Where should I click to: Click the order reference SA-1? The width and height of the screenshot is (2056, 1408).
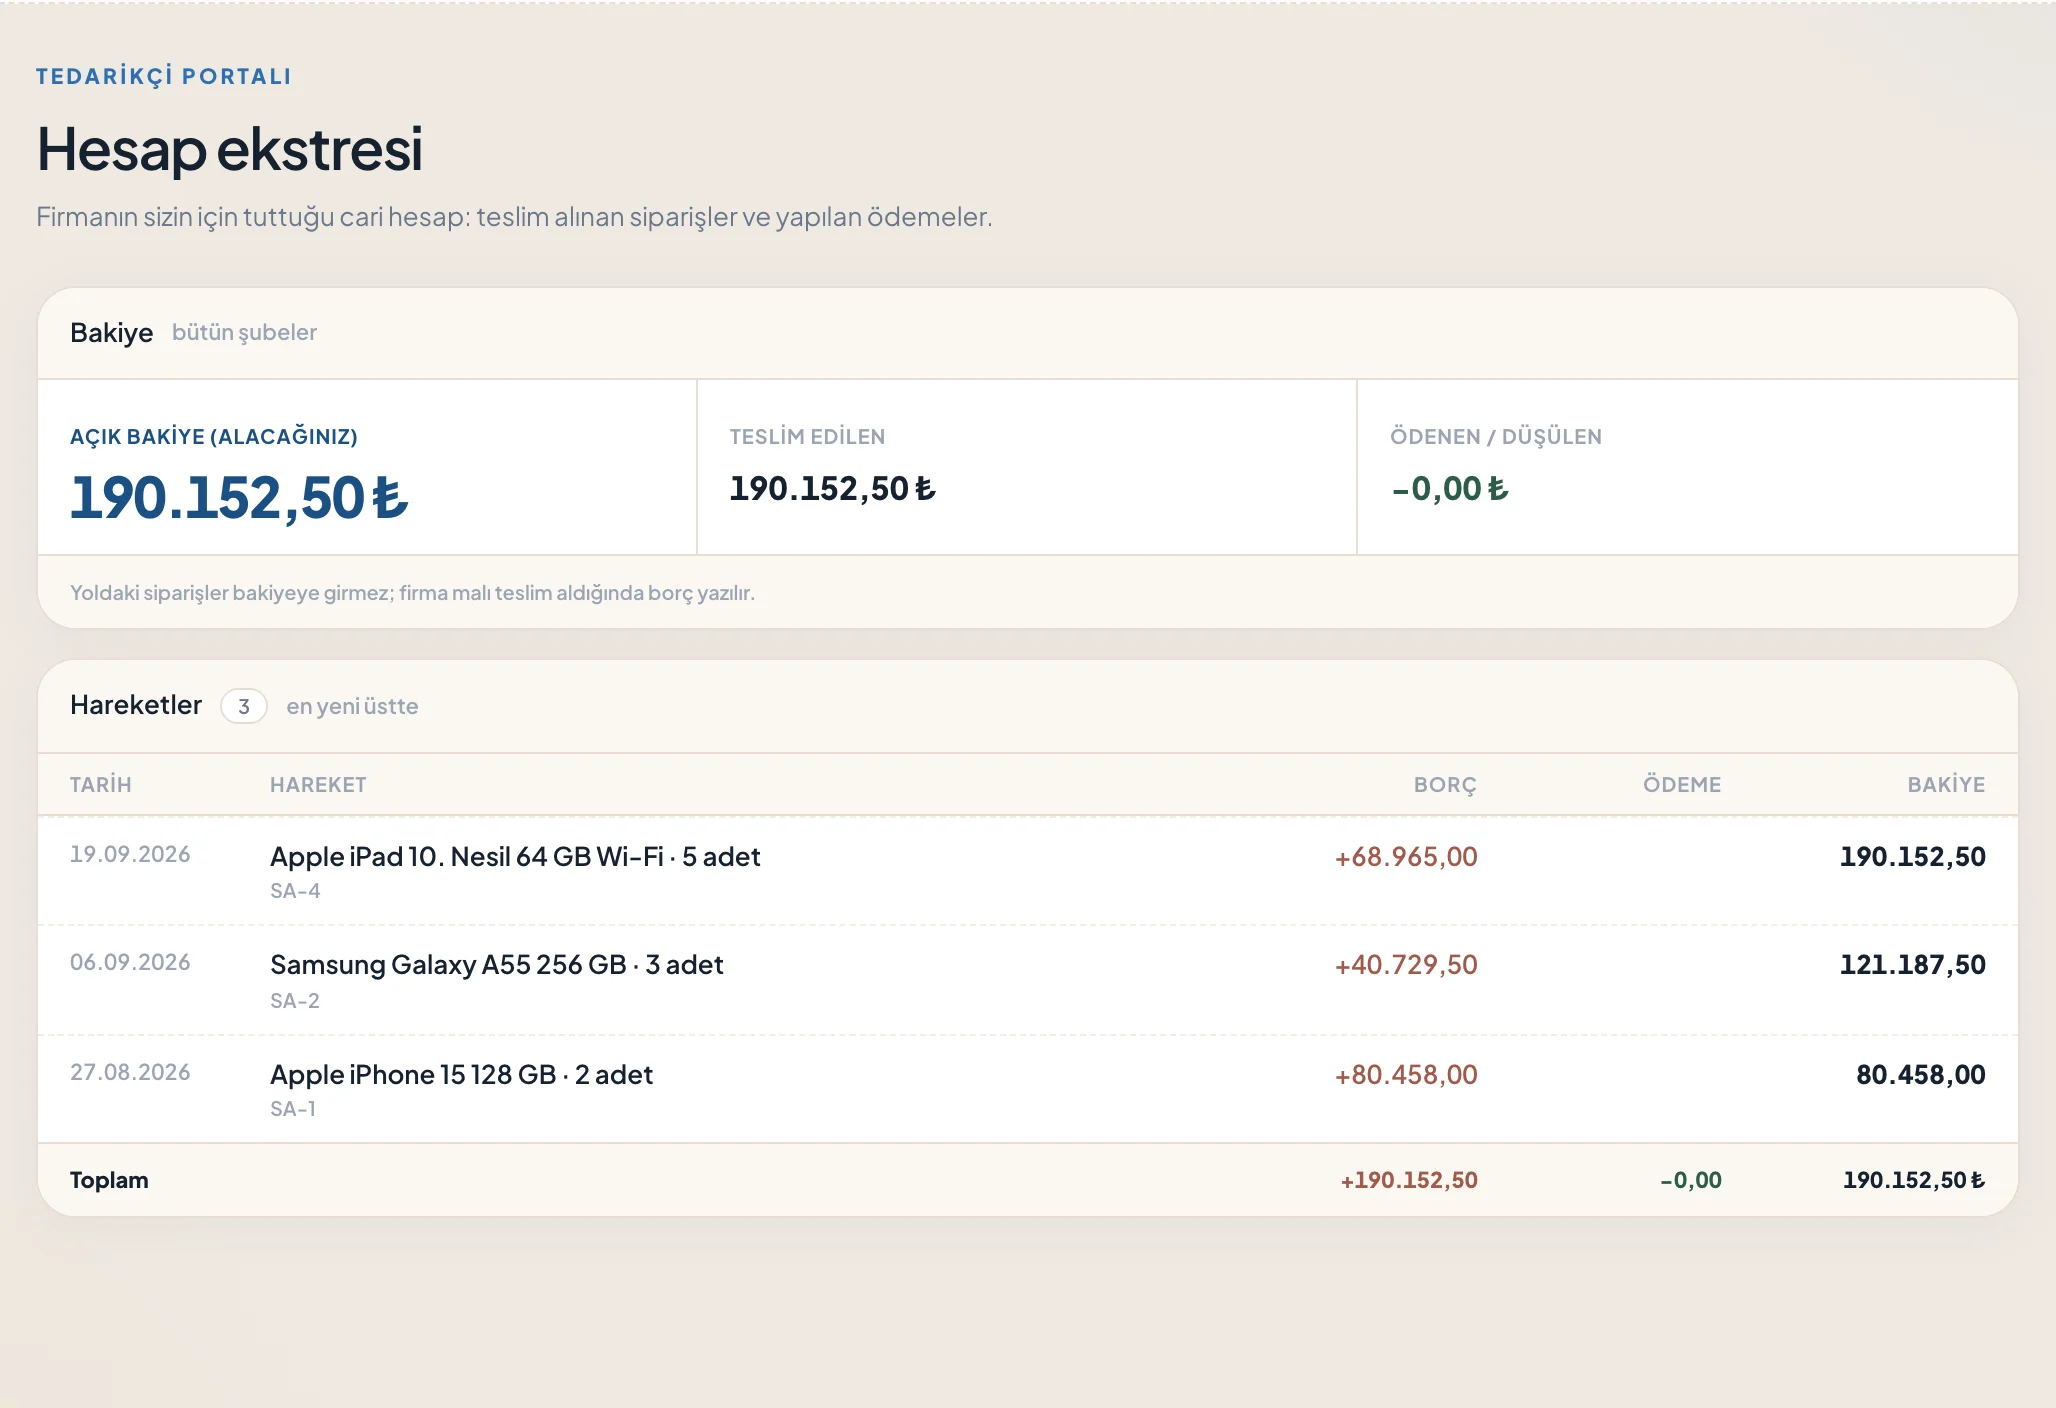(x=293, y=1109)
